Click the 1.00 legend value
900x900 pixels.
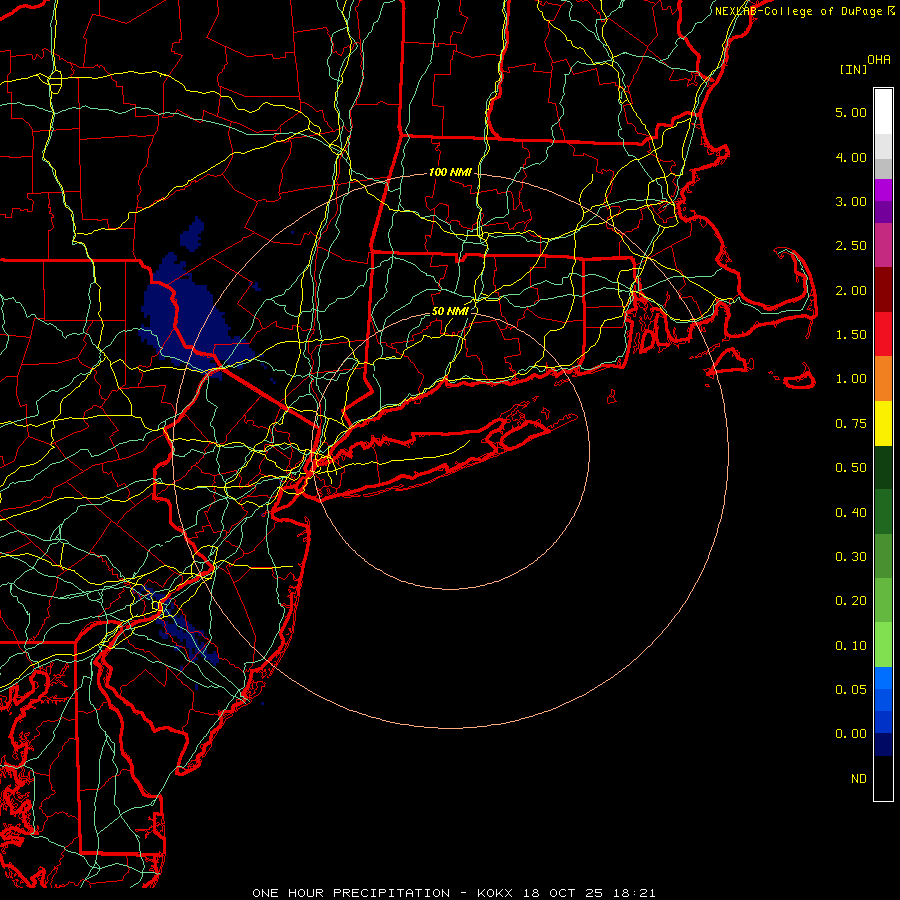pos(851,379)
